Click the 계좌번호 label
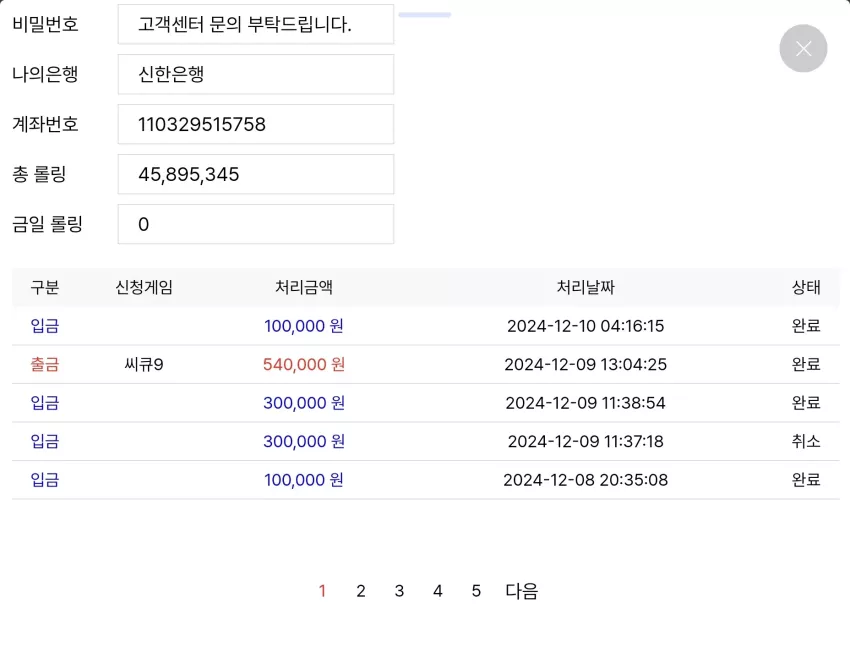Viewport: 850px width, 653px height. click(46, 124)
